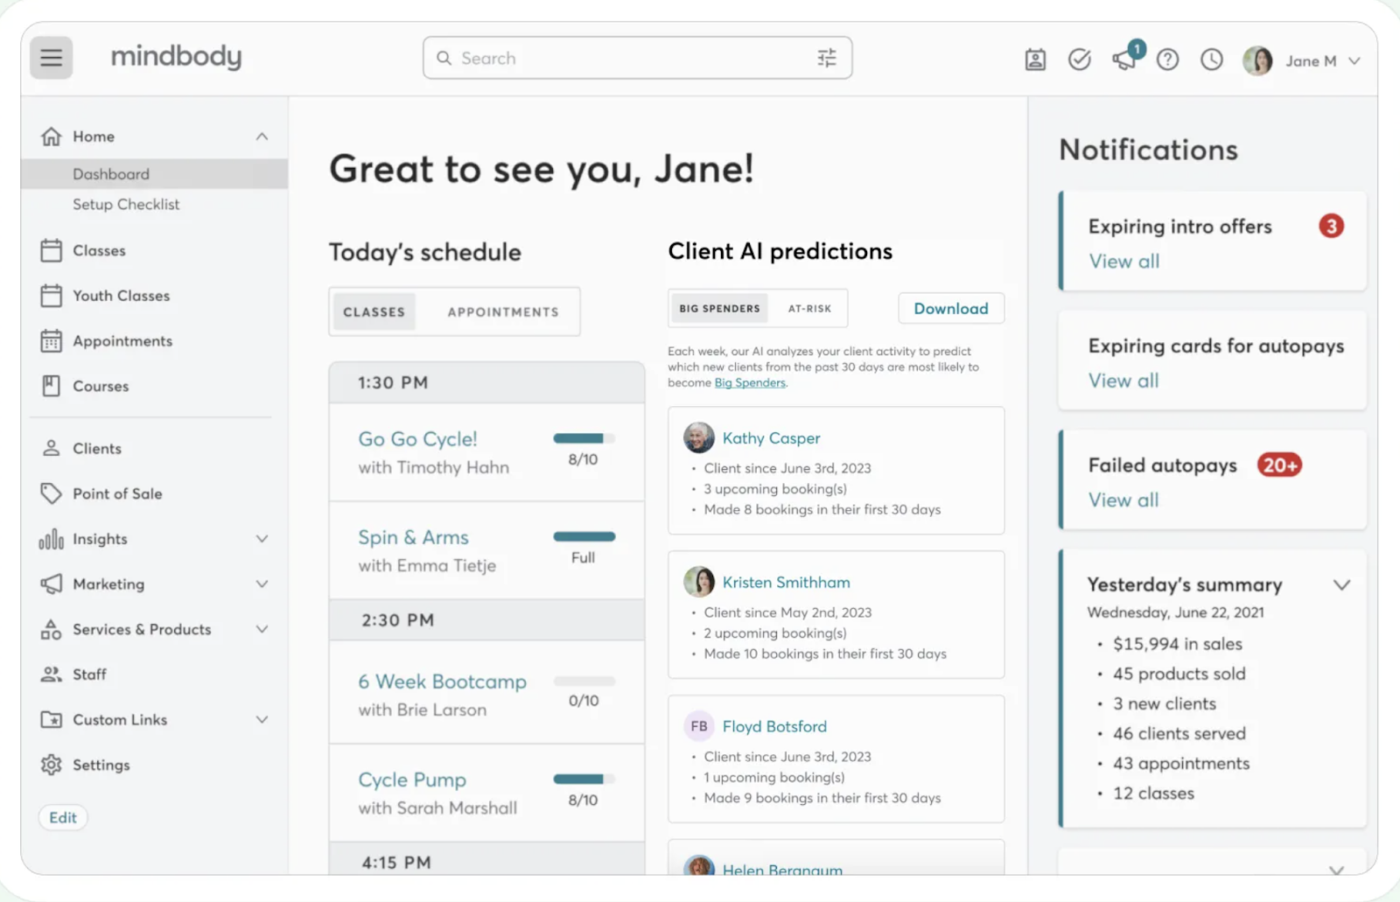Go to Point of Sale
The height and width of the screenshot is (902, 1400).
click(x=117, y=494)
